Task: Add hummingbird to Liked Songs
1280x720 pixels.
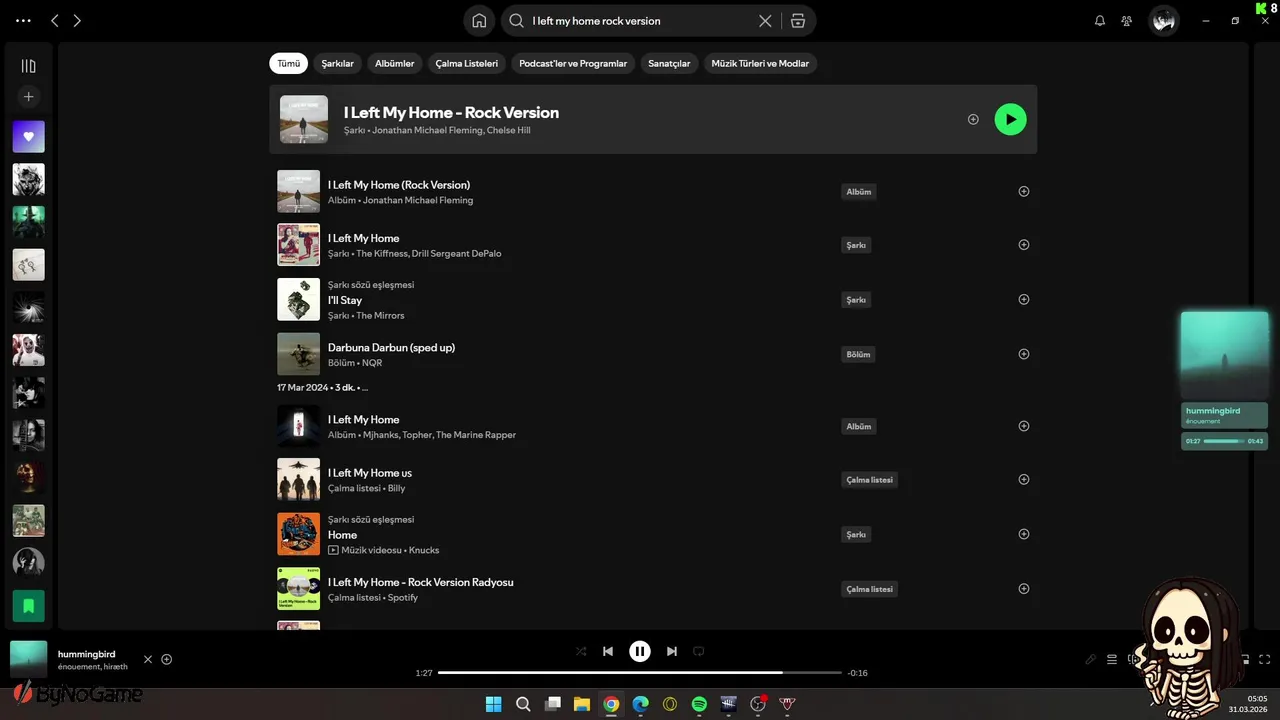Action: click(x=167, y=659)
